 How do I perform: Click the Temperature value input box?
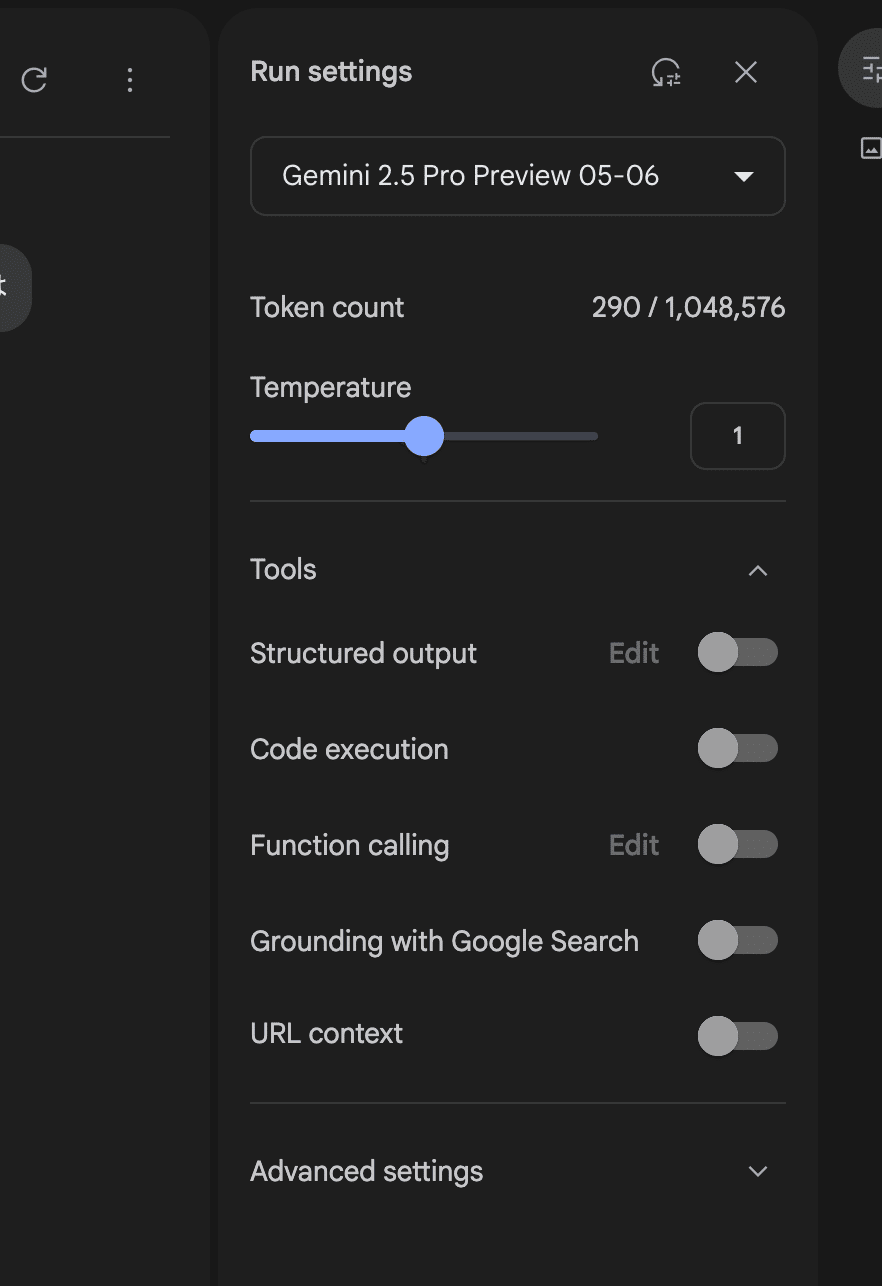[737, 436]
